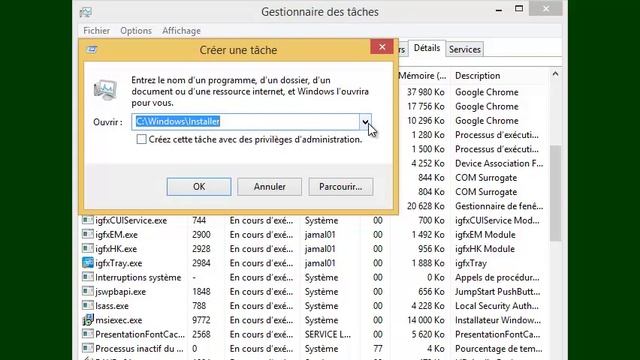This screenshot has width=640, height=360.
Task: Select the lsass.exe process icon
Action: 87,306
